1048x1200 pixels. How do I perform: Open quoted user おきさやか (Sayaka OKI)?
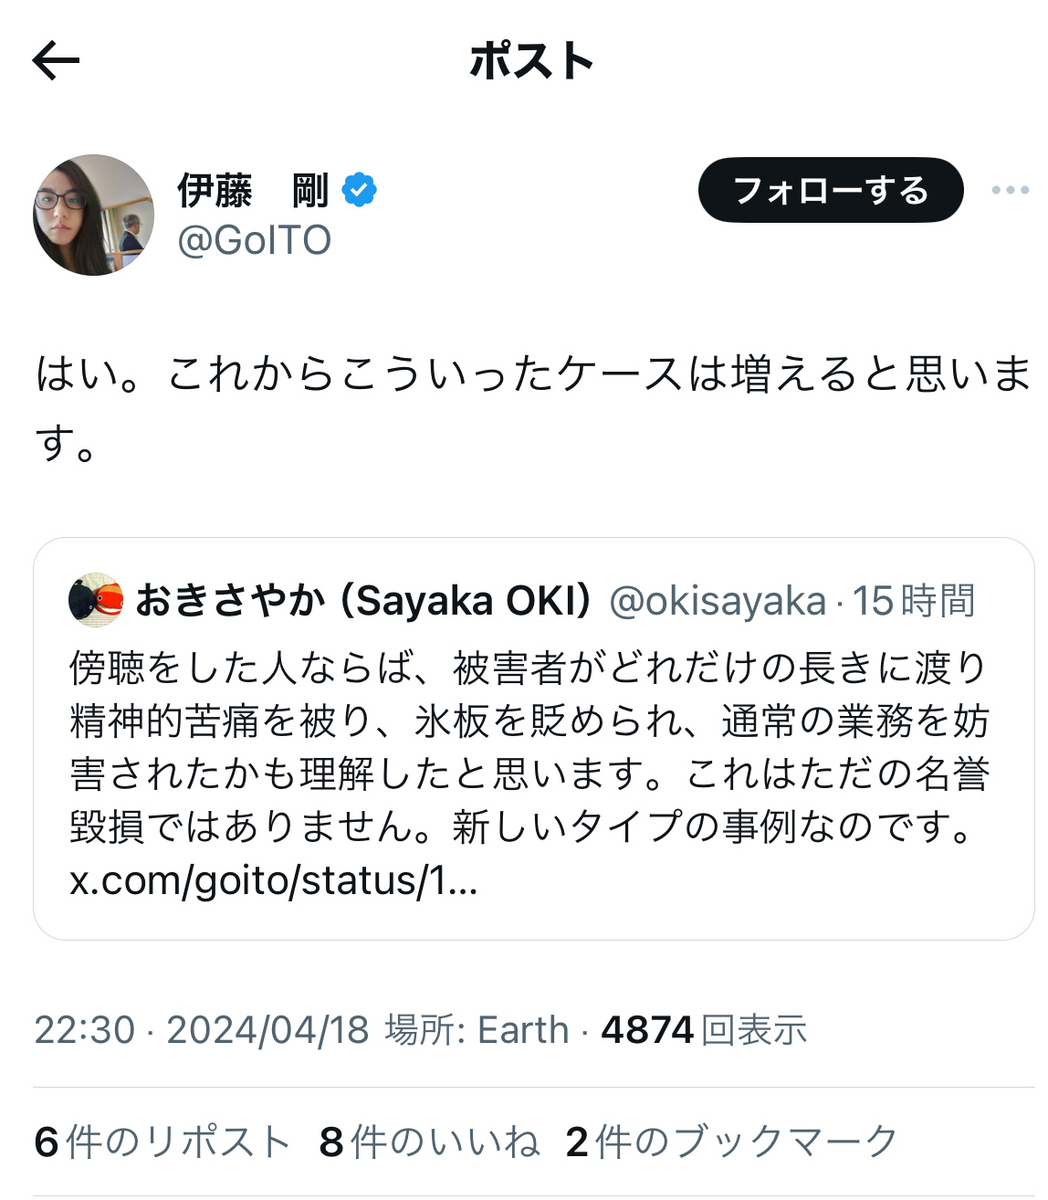click(x=363, y=600)
